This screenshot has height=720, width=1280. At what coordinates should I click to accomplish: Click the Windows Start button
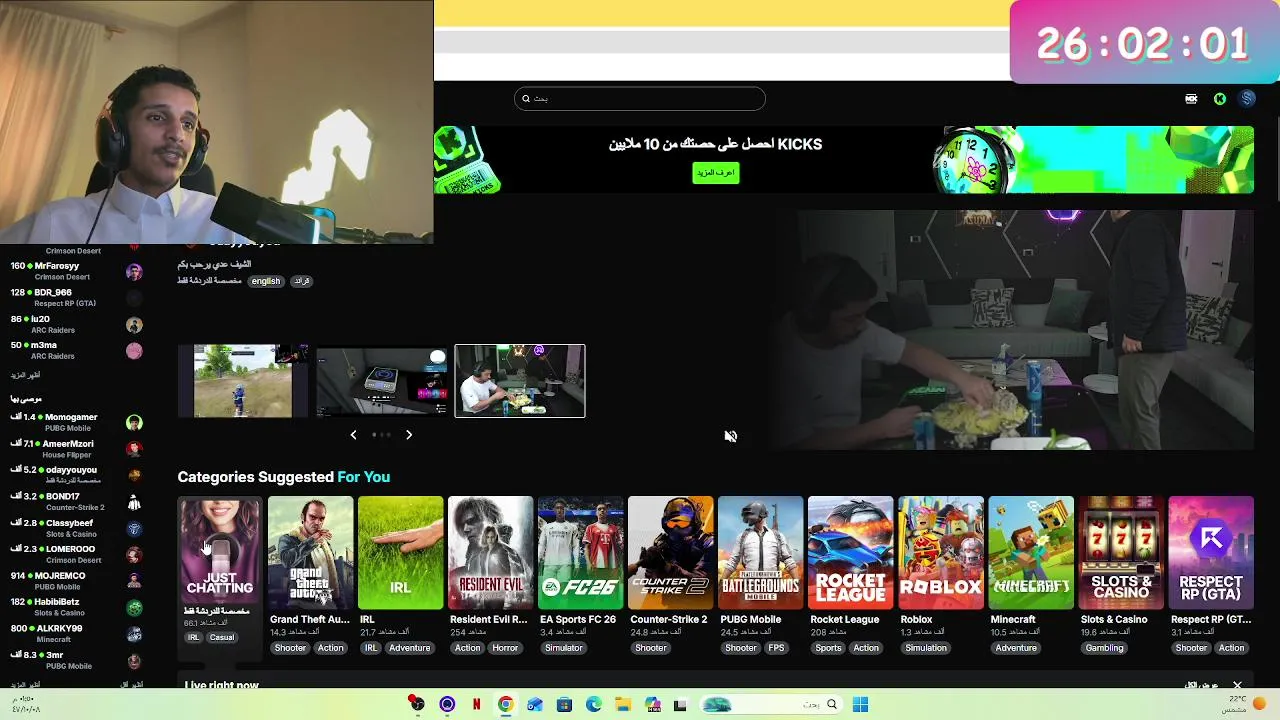point(860,705)
